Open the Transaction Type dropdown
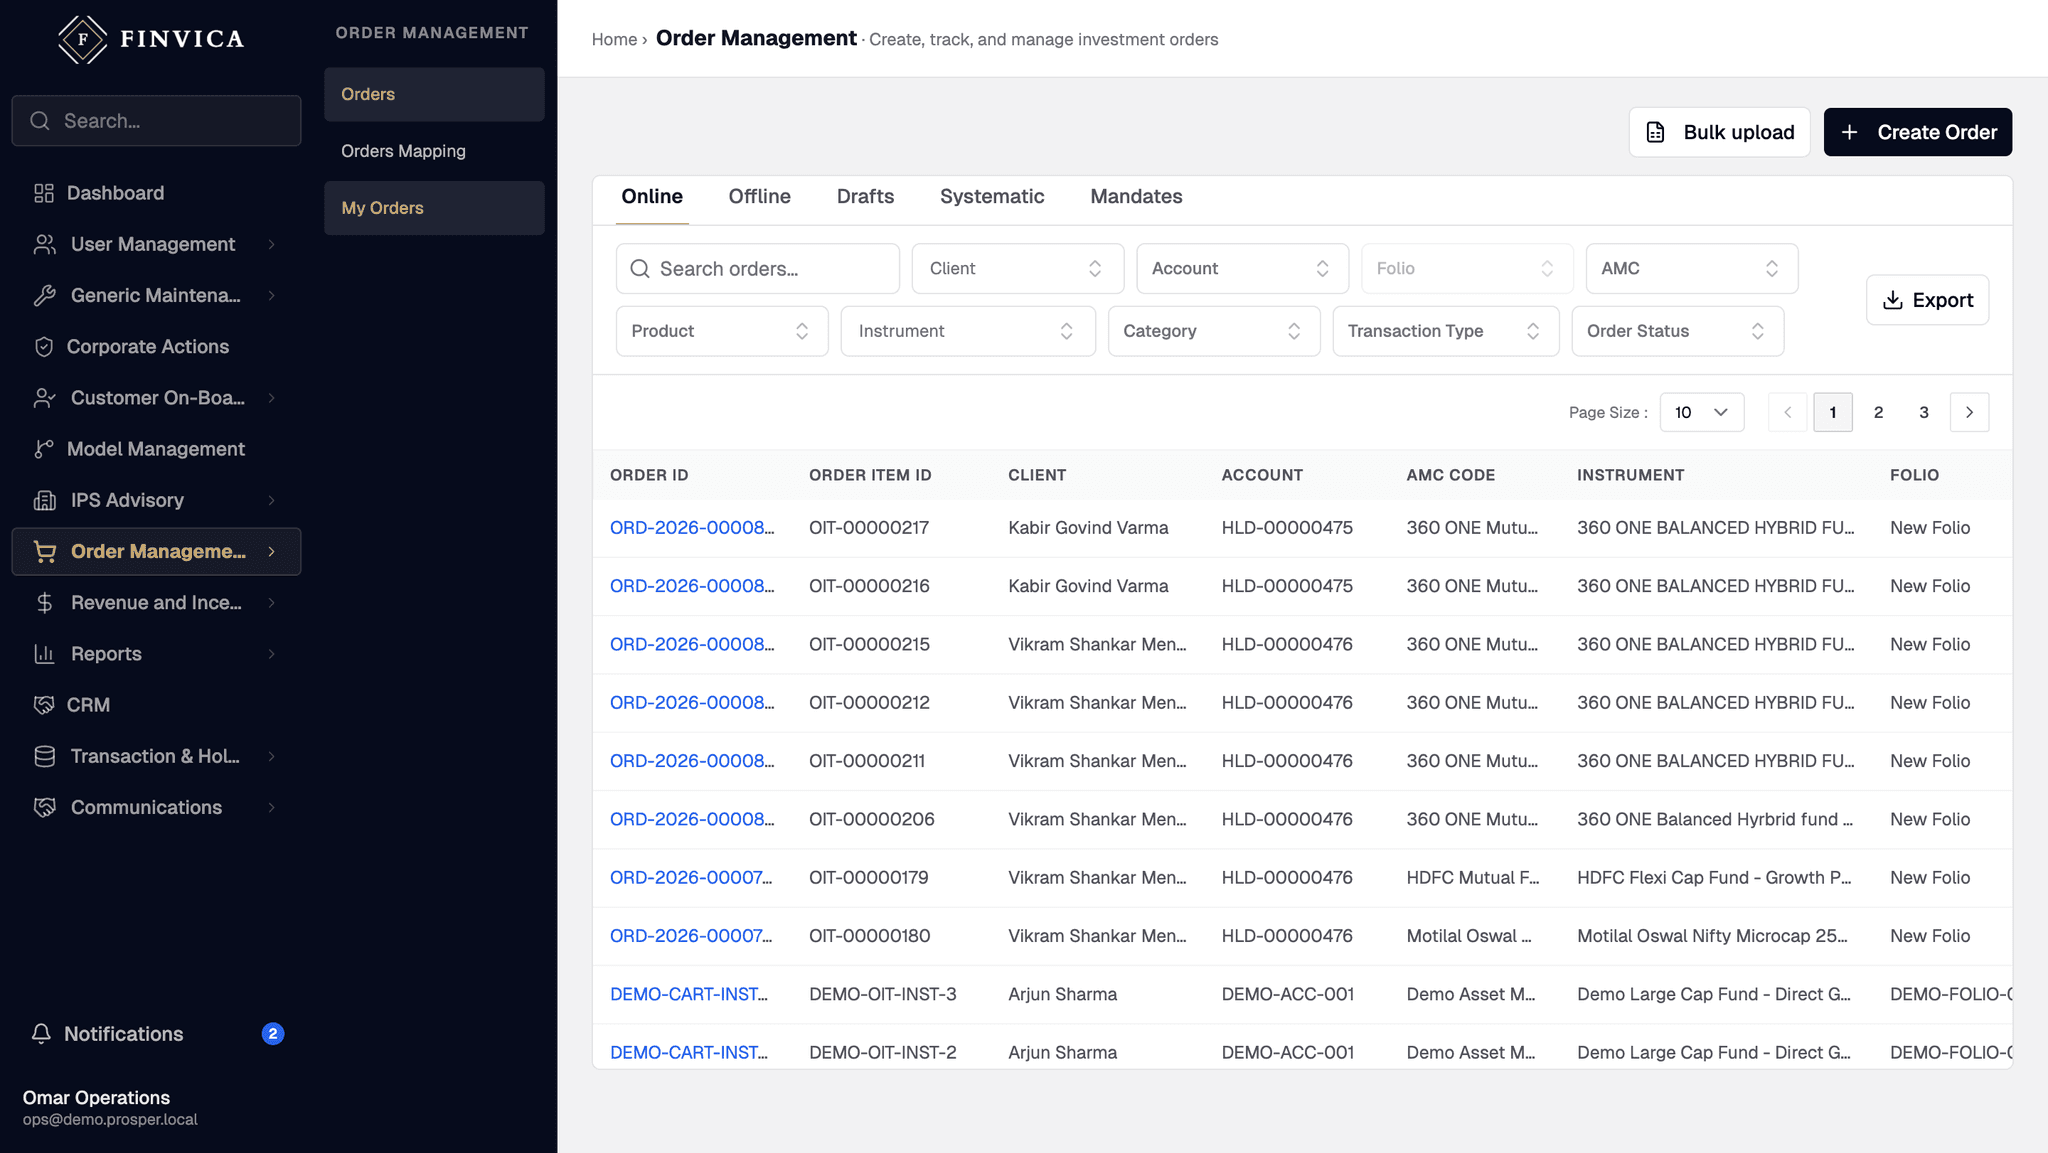2048x1153 pixels. tap(1446, 331)
